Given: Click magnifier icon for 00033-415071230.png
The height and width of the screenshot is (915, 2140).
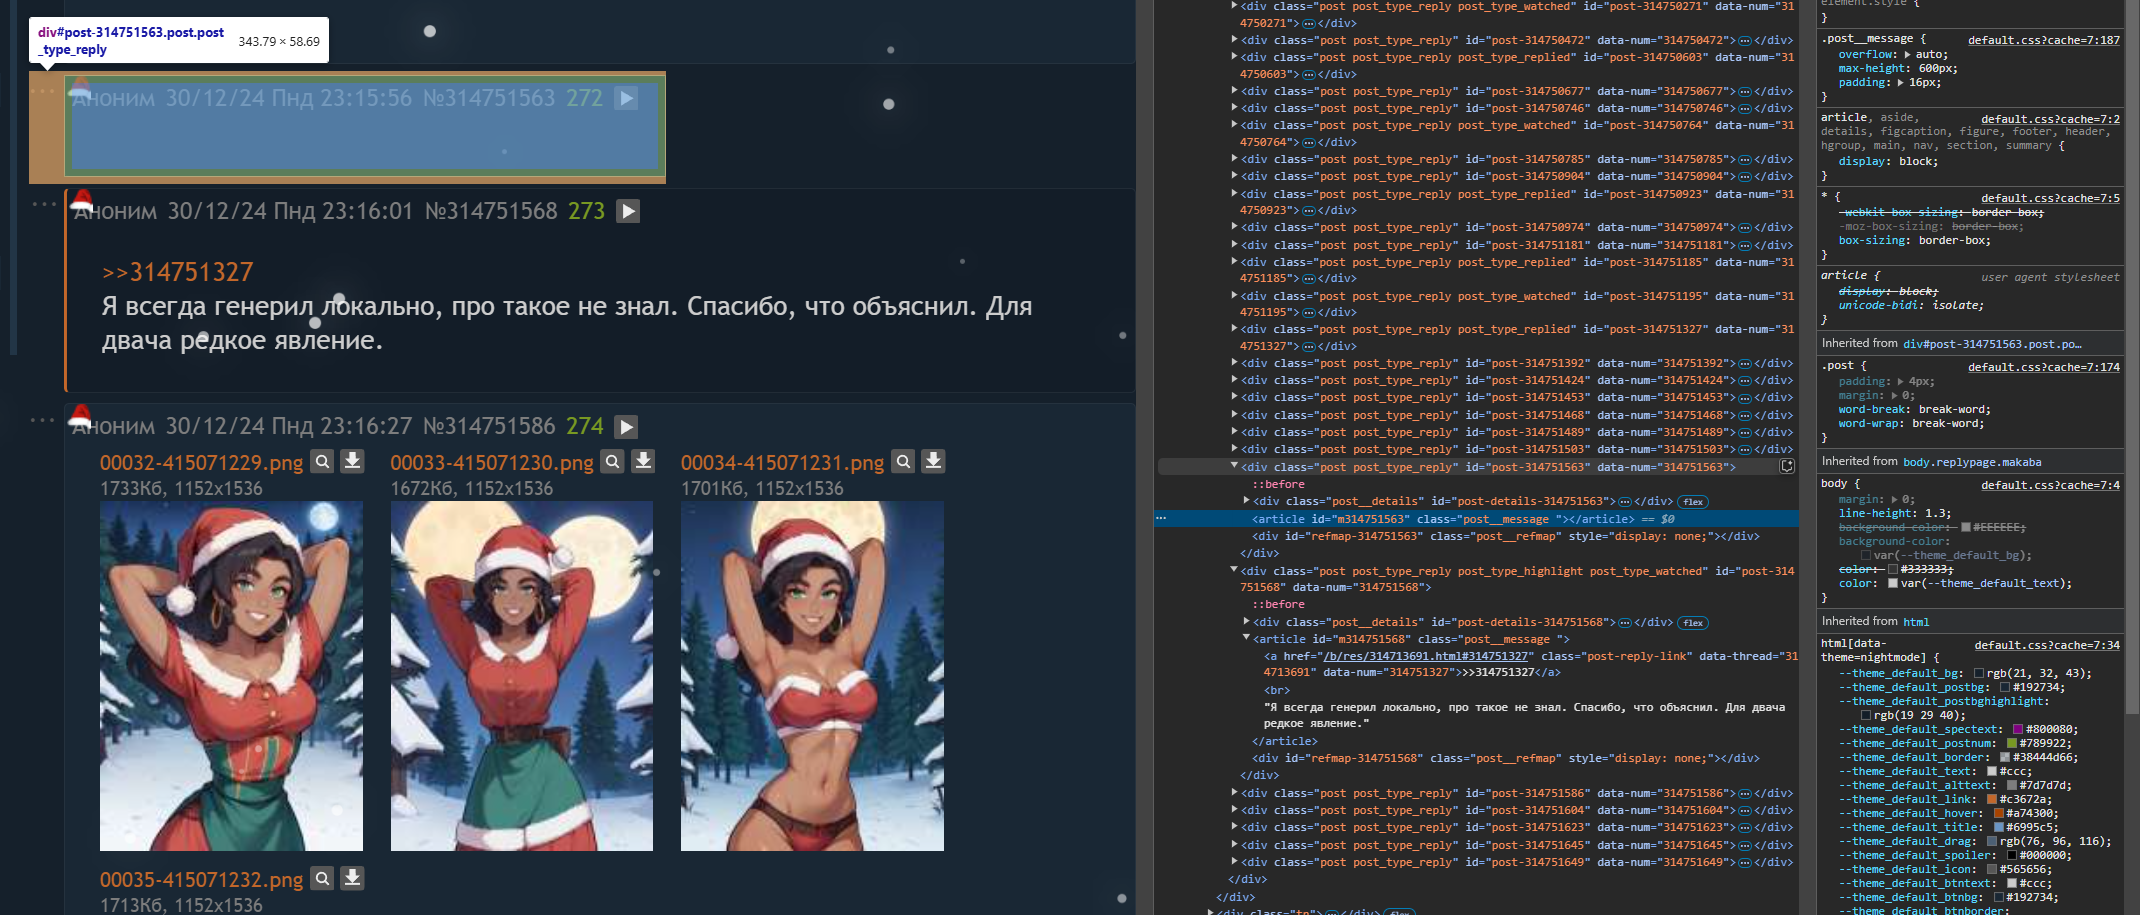Looking at the screenshot, I should [x=613, y=461].
